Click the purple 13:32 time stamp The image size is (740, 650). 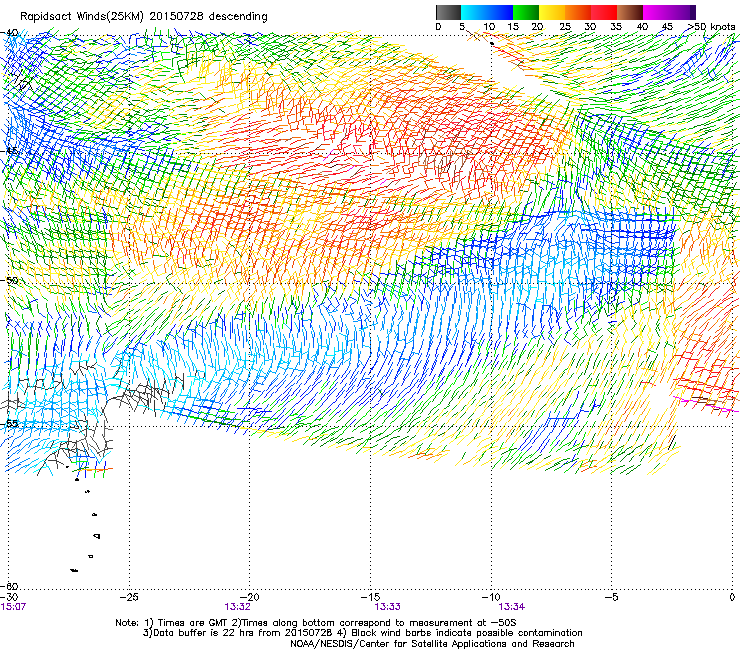(x=237, y=607)
